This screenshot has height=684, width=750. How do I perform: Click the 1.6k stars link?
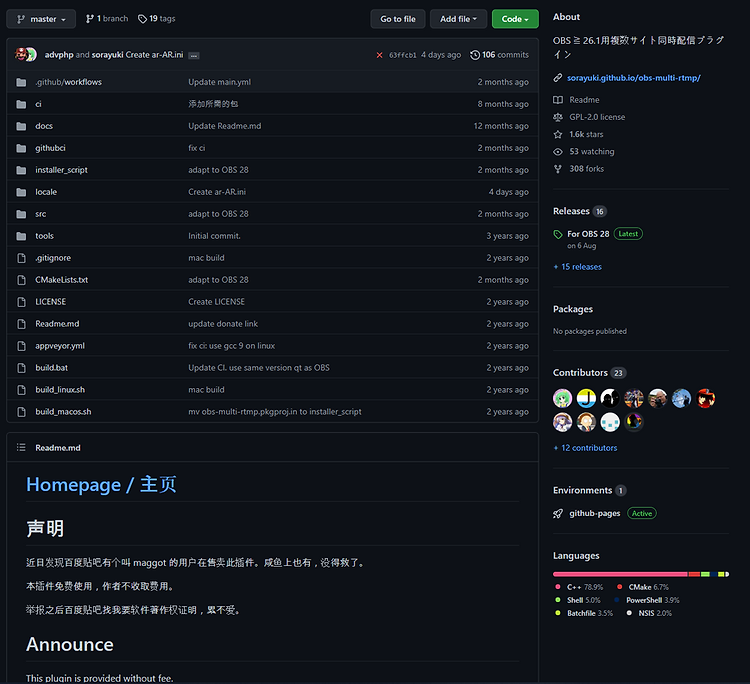(x=586, y=134)
